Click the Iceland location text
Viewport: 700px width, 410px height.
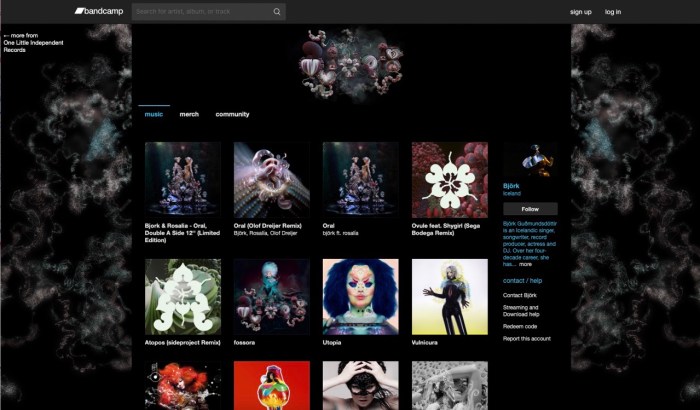[512, 194]
